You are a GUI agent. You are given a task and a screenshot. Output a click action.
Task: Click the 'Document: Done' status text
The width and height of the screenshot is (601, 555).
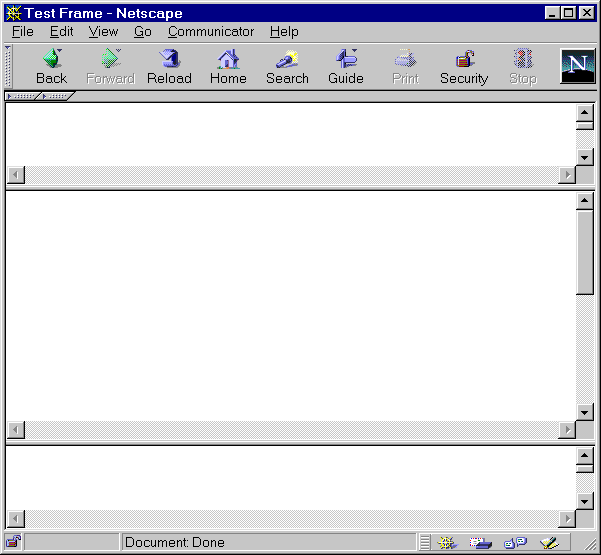pos(175,542)
